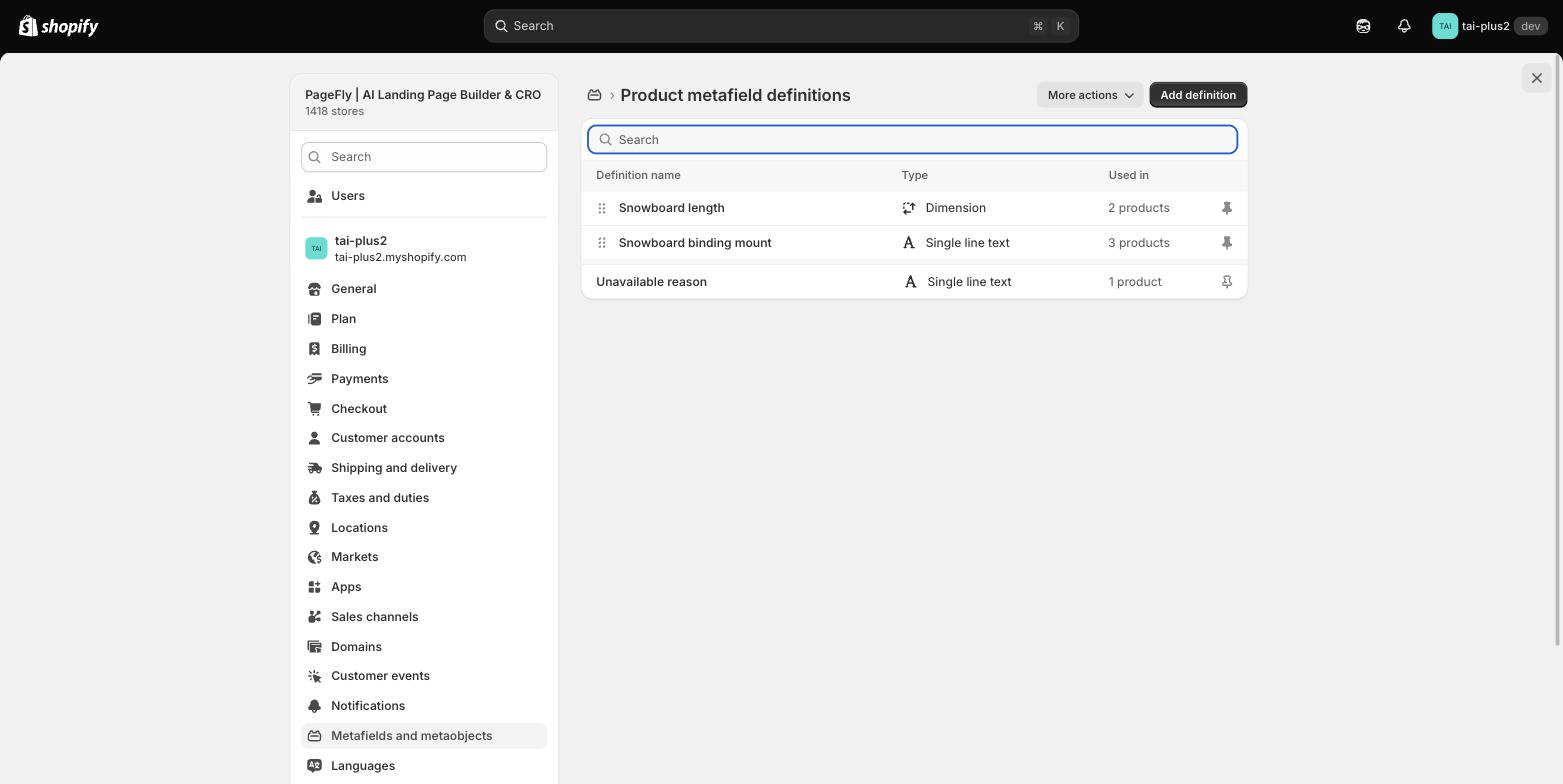1563x784 pixels.
Task: Select the tai-plus2 store entry
Action: click(x=424, y=249)
